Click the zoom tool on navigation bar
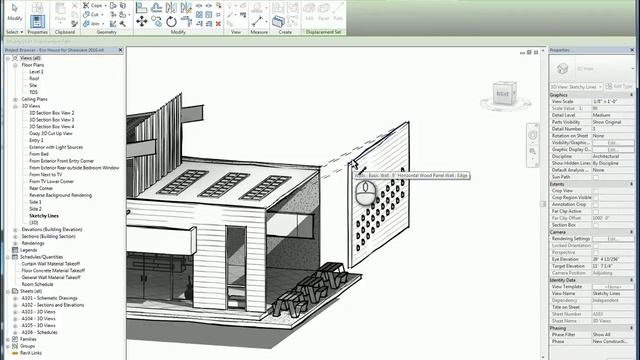The image size is (640, 360). point(533,151)
